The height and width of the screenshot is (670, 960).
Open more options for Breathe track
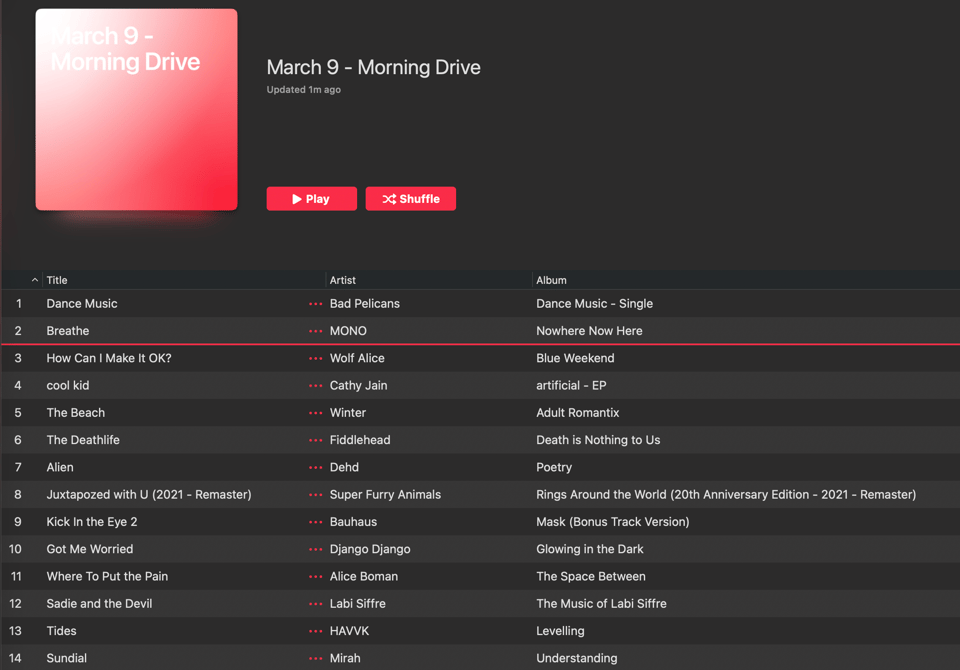point(316,331)
